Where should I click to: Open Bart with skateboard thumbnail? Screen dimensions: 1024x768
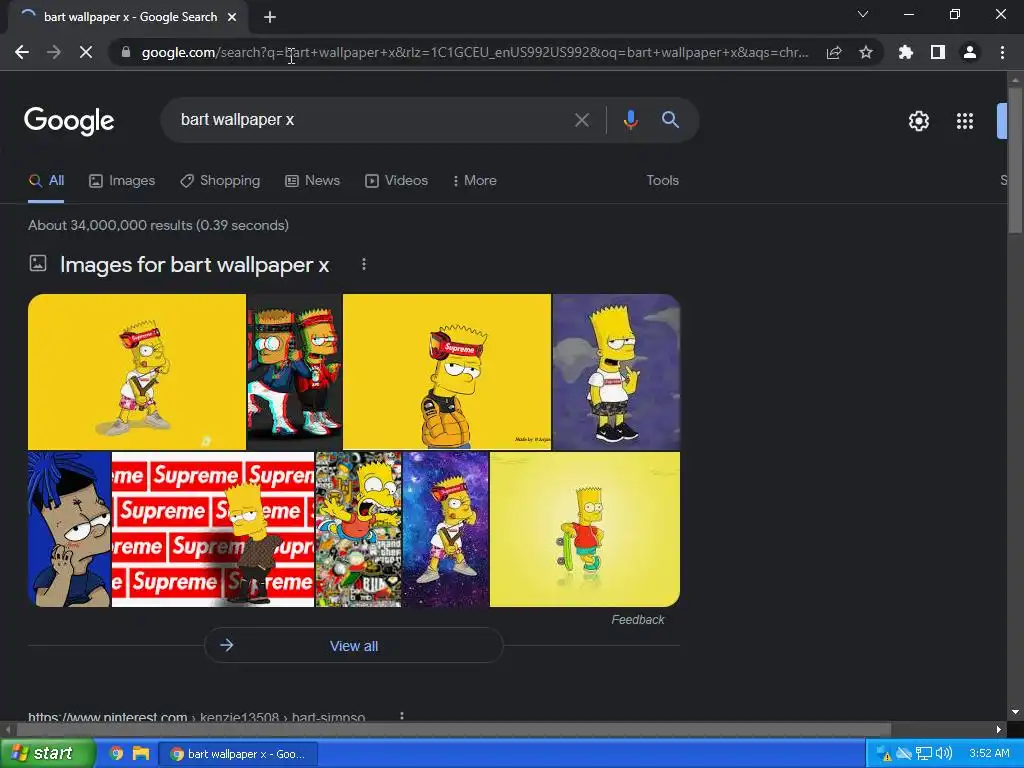pyautogui.click(x=584, y=529)
